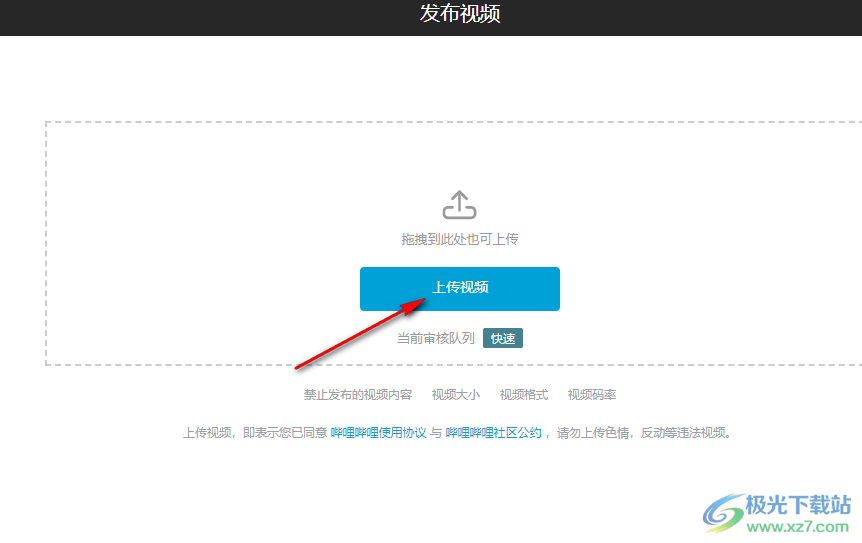Open 禁止发布的视频内容 info
This screenshot has height=543, width=862.
tap(358, 395)
